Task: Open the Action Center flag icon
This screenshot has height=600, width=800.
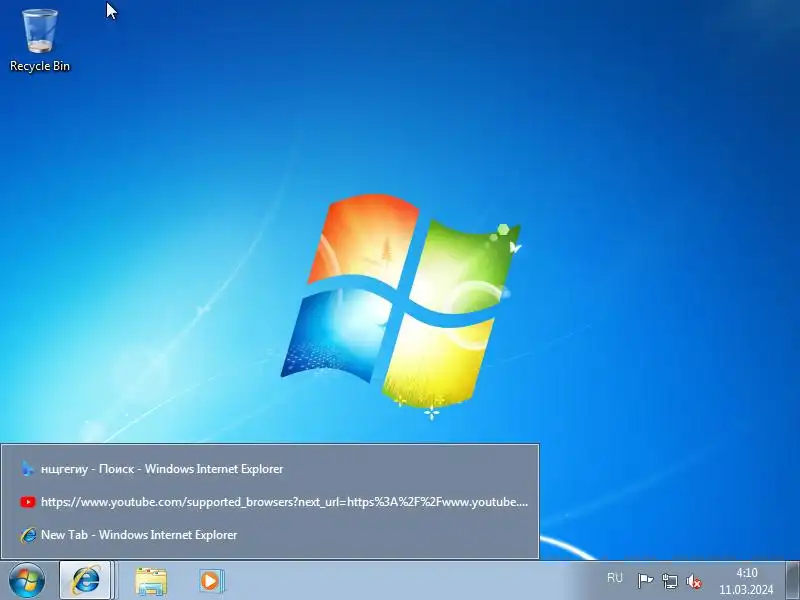Action: tap(645, 581)
